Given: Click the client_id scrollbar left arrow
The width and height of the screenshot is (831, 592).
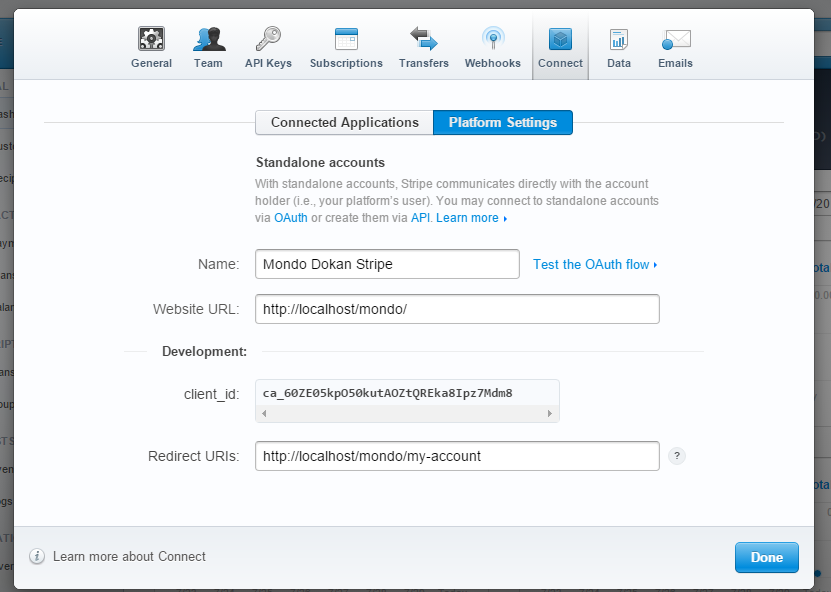Looking at the screenshot, I should coord(264,413).
